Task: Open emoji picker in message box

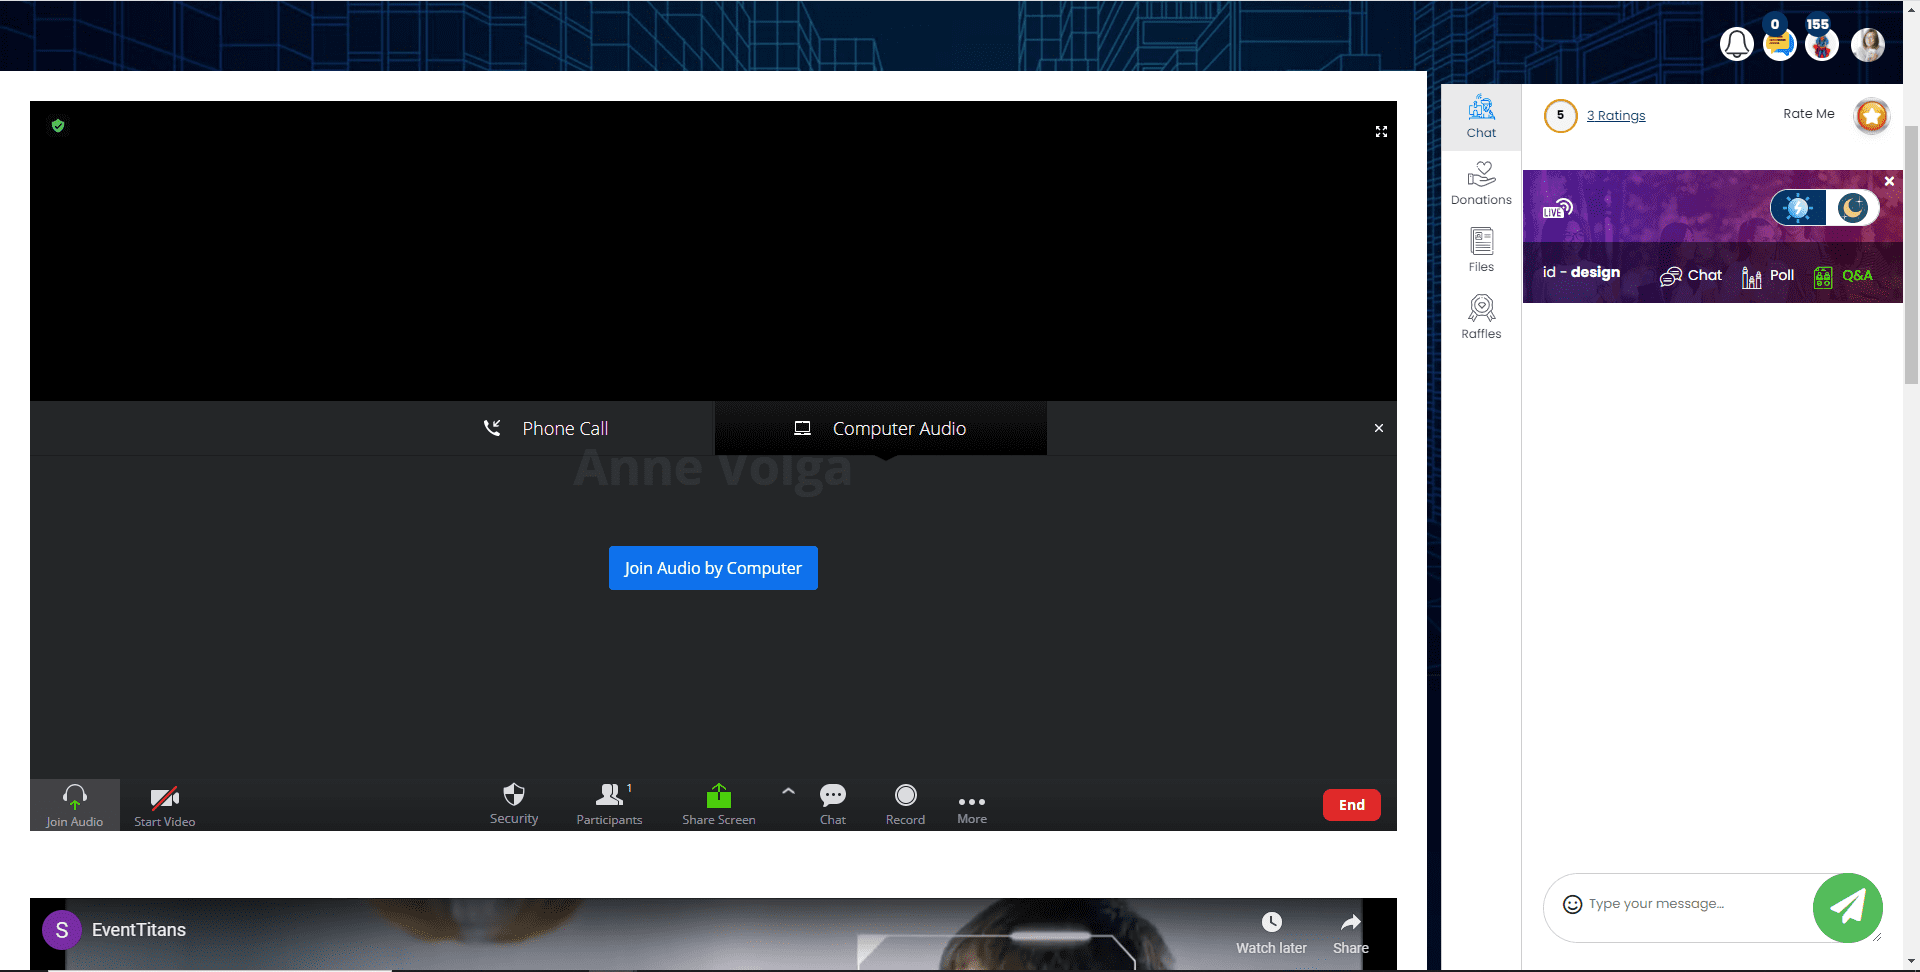Action: click(x=1572, y=904)
